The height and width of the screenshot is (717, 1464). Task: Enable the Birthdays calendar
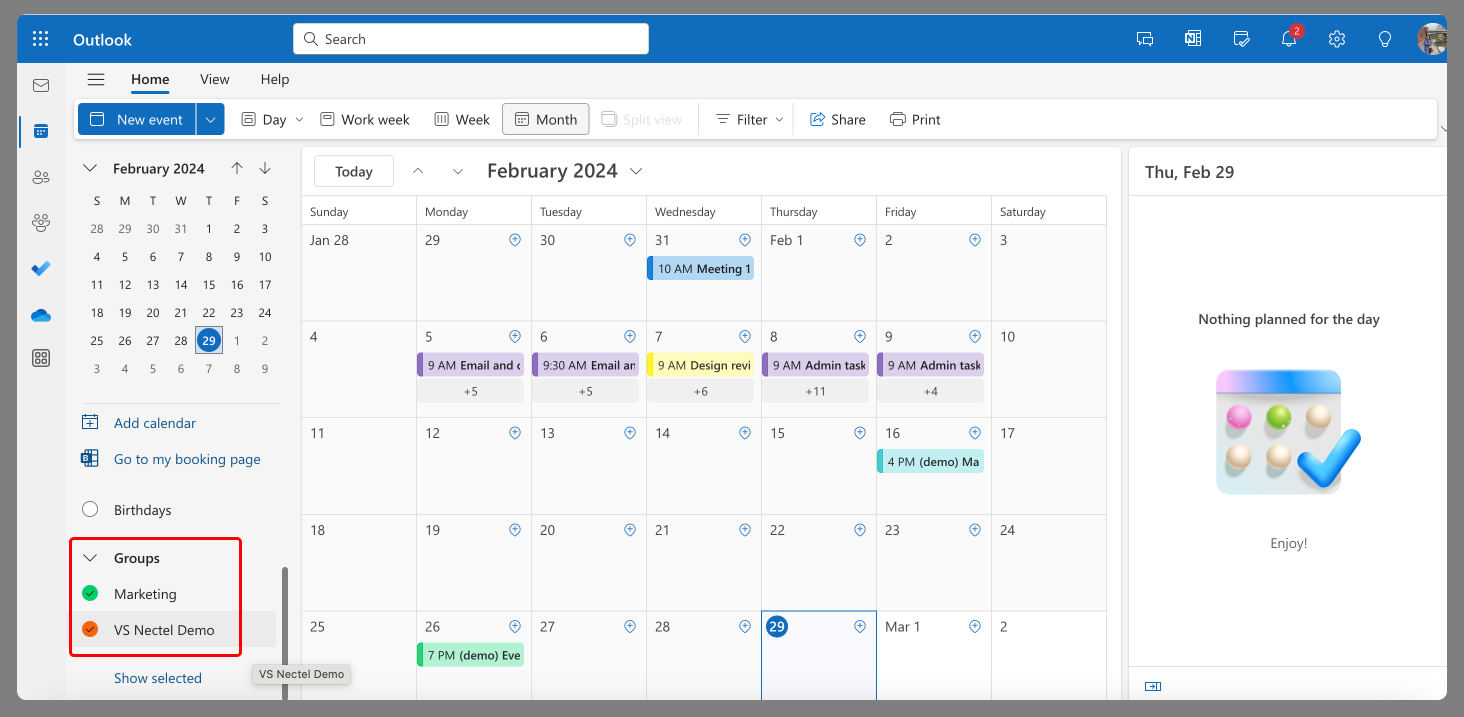(89, 509)
